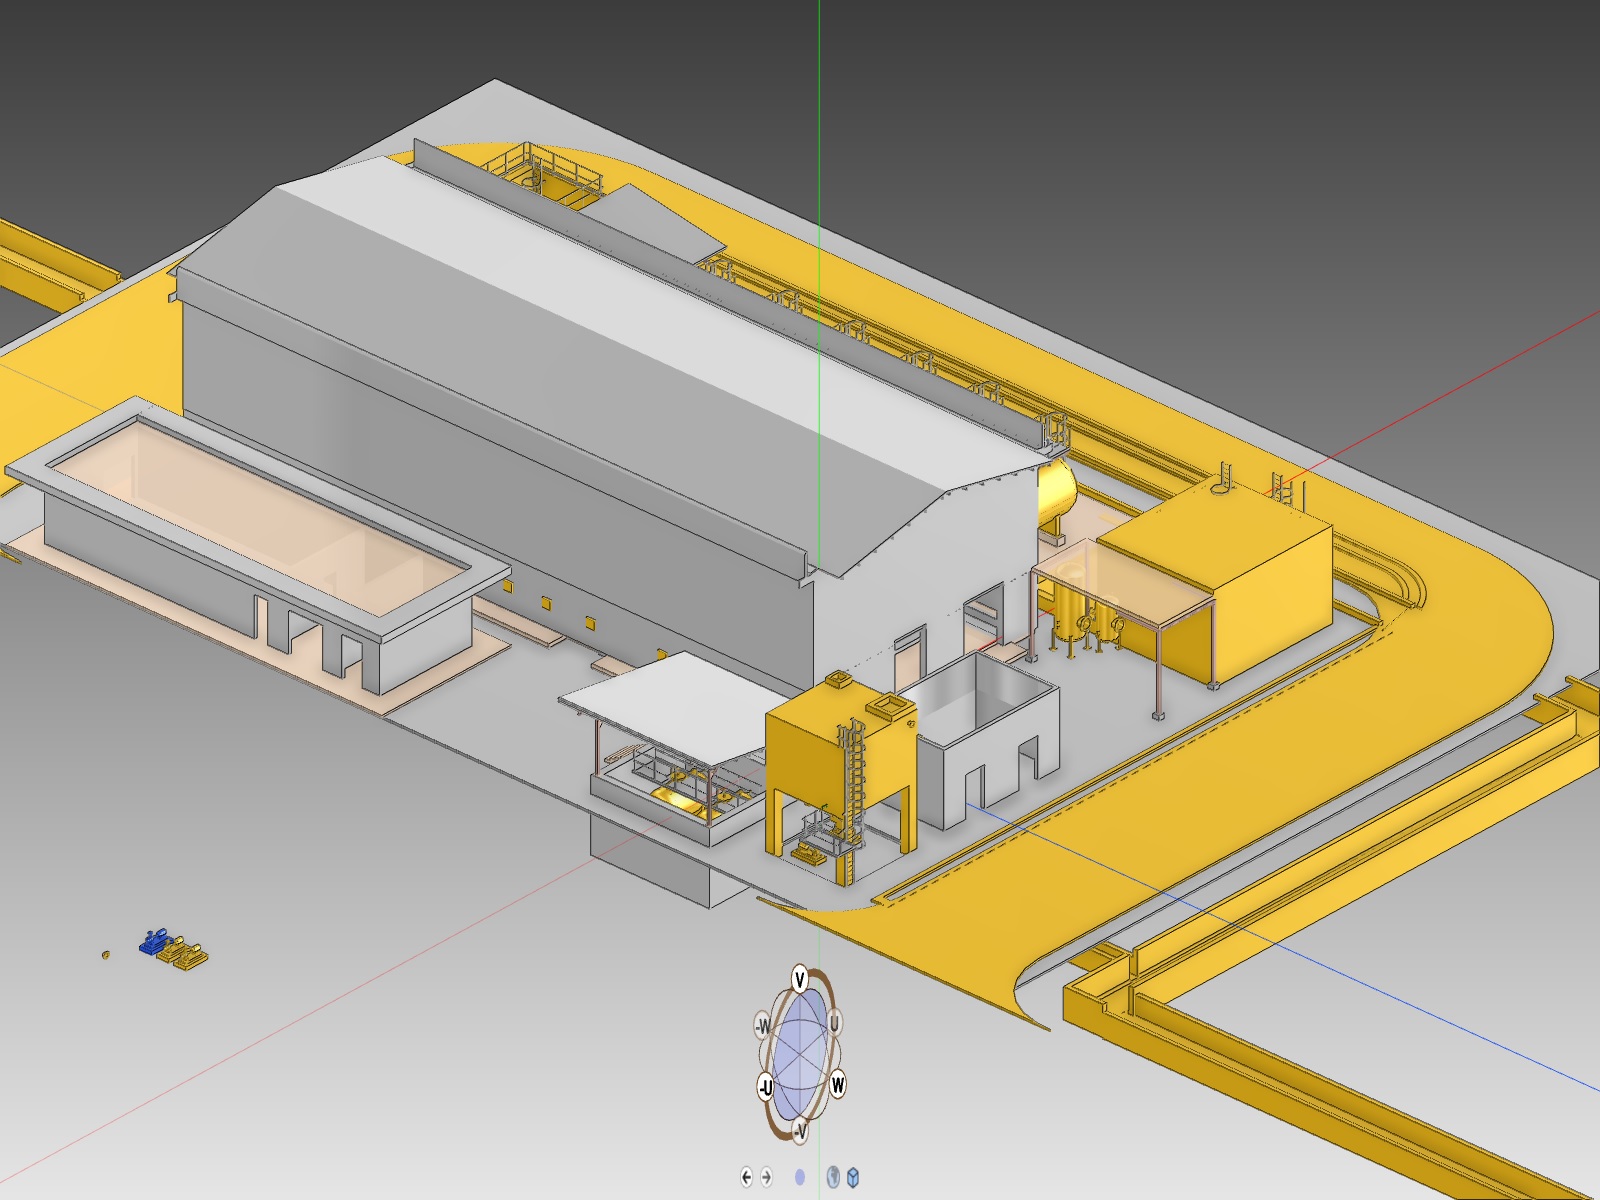Click the globe icon below the compass

(832, 1177)
